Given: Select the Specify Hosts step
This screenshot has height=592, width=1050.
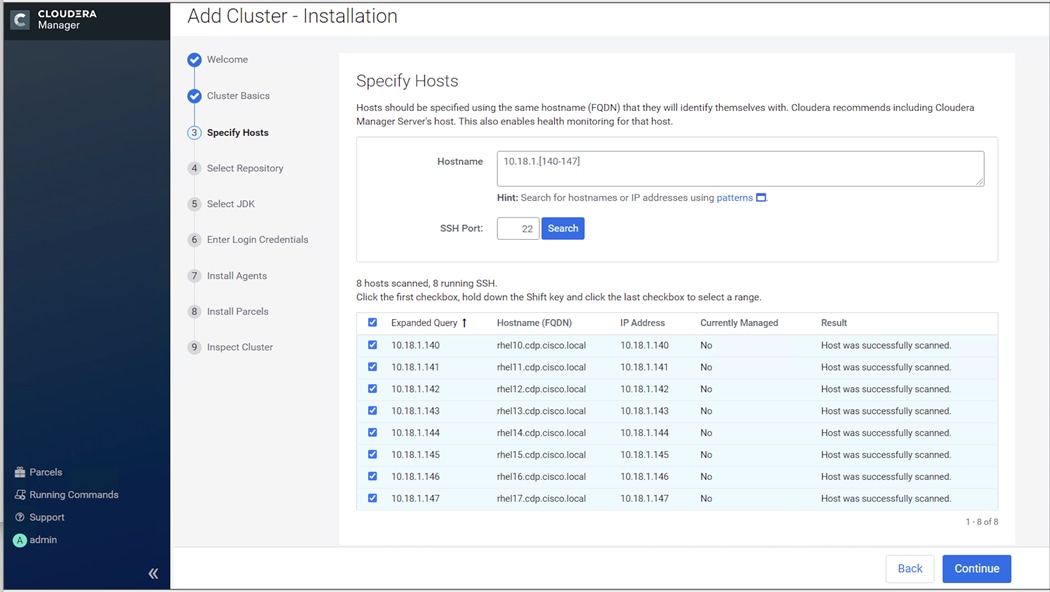Looking at the screenshot, I should click(238, 133).
